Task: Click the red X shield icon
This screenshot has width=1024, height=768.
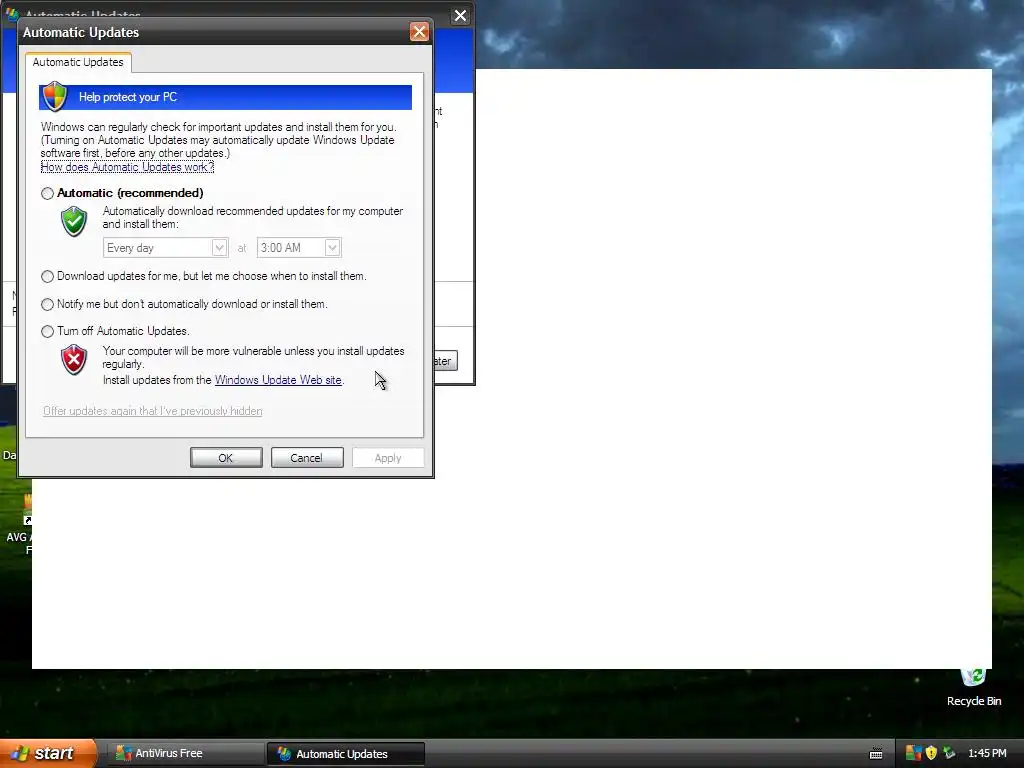Action: coord(74,360)
